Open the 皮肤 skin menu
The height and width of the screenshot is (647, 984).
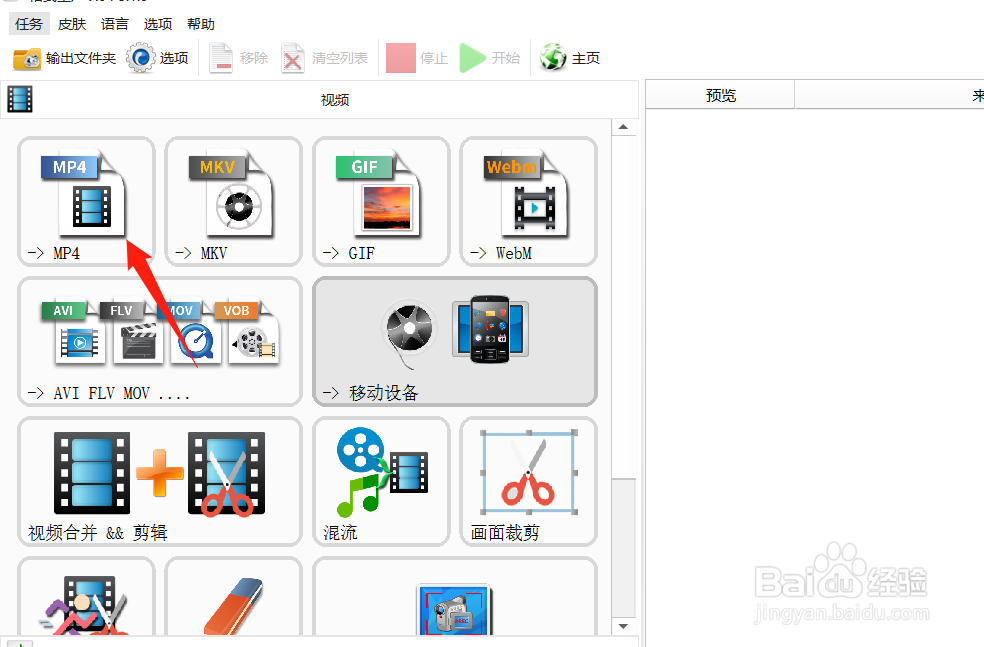click(x=72, y=24)
